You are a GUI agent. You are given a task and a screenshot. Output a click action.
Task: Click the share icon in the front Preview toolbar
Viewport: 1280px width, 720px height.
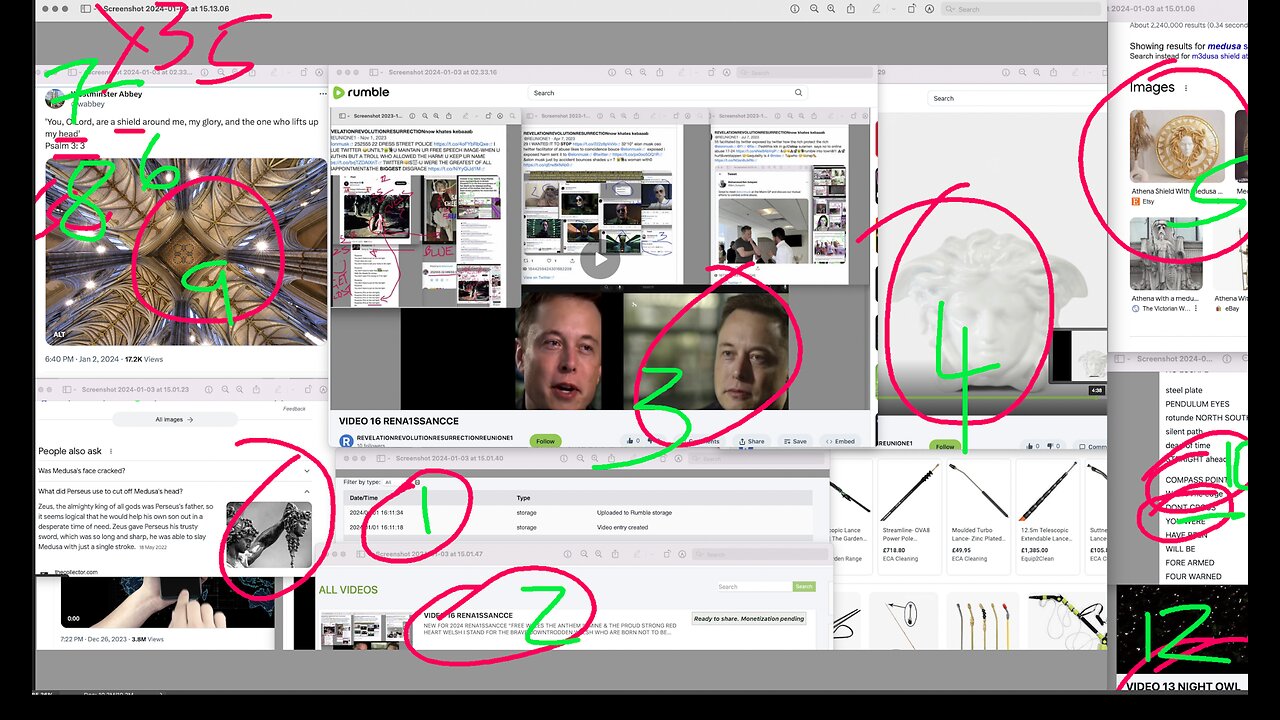pyautogui.click(x=850, y=8)
